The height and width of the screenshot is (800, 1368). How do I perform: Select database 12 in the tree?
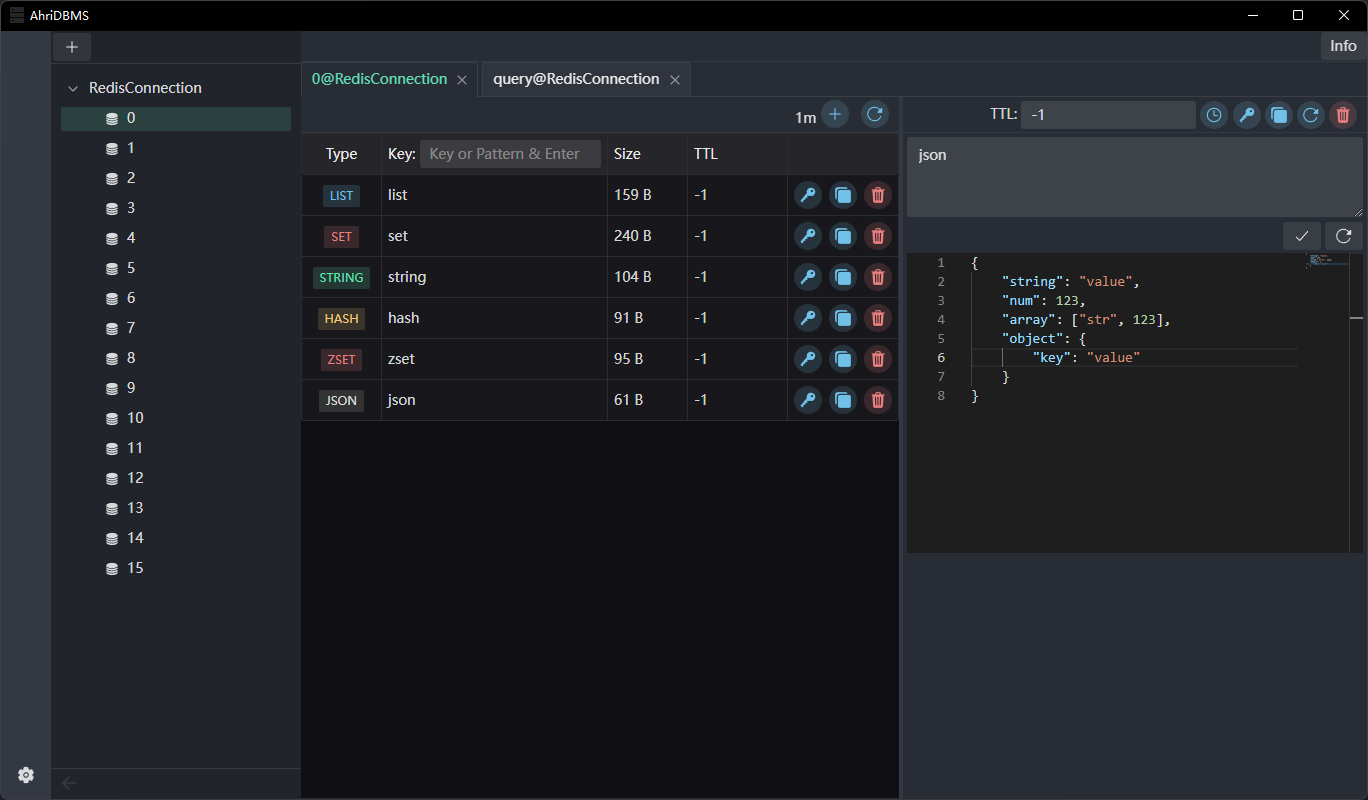(x=176, y=478)
